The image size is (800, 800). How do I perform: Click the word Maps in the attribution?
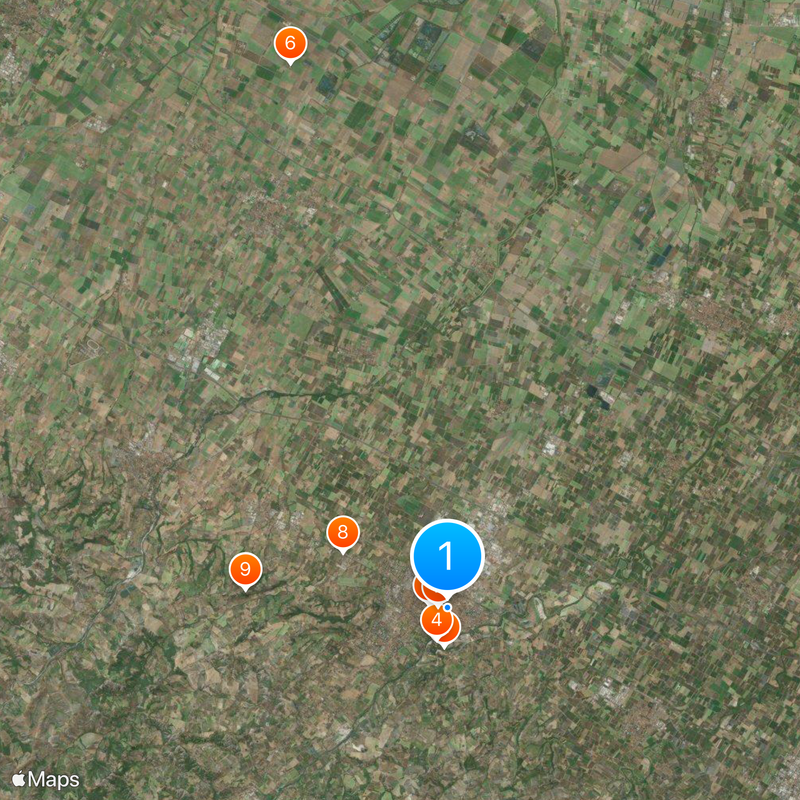point(54,780)
